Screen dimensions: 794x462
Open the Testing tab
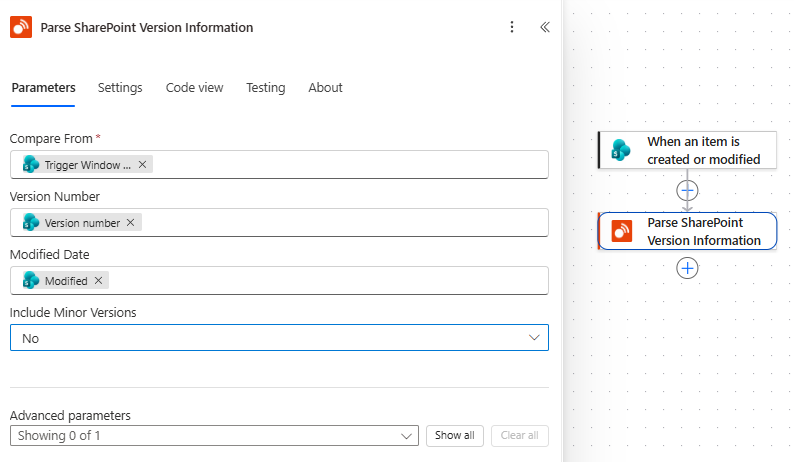click(266, 88)
